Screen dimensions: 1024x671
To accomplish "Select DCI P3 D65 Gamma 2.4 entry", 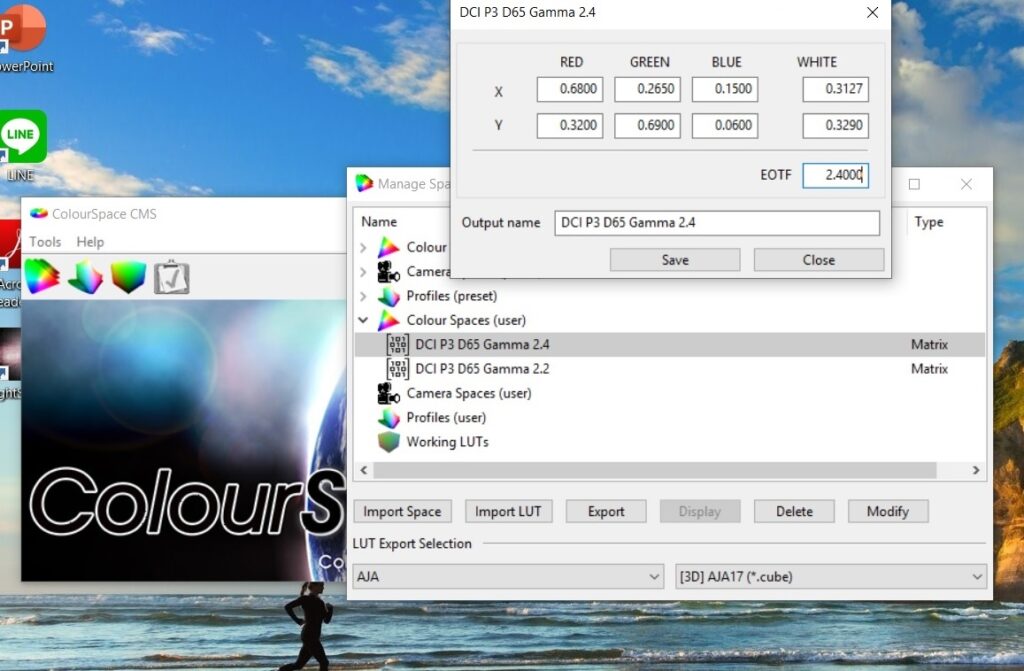I will pos(669,344).
